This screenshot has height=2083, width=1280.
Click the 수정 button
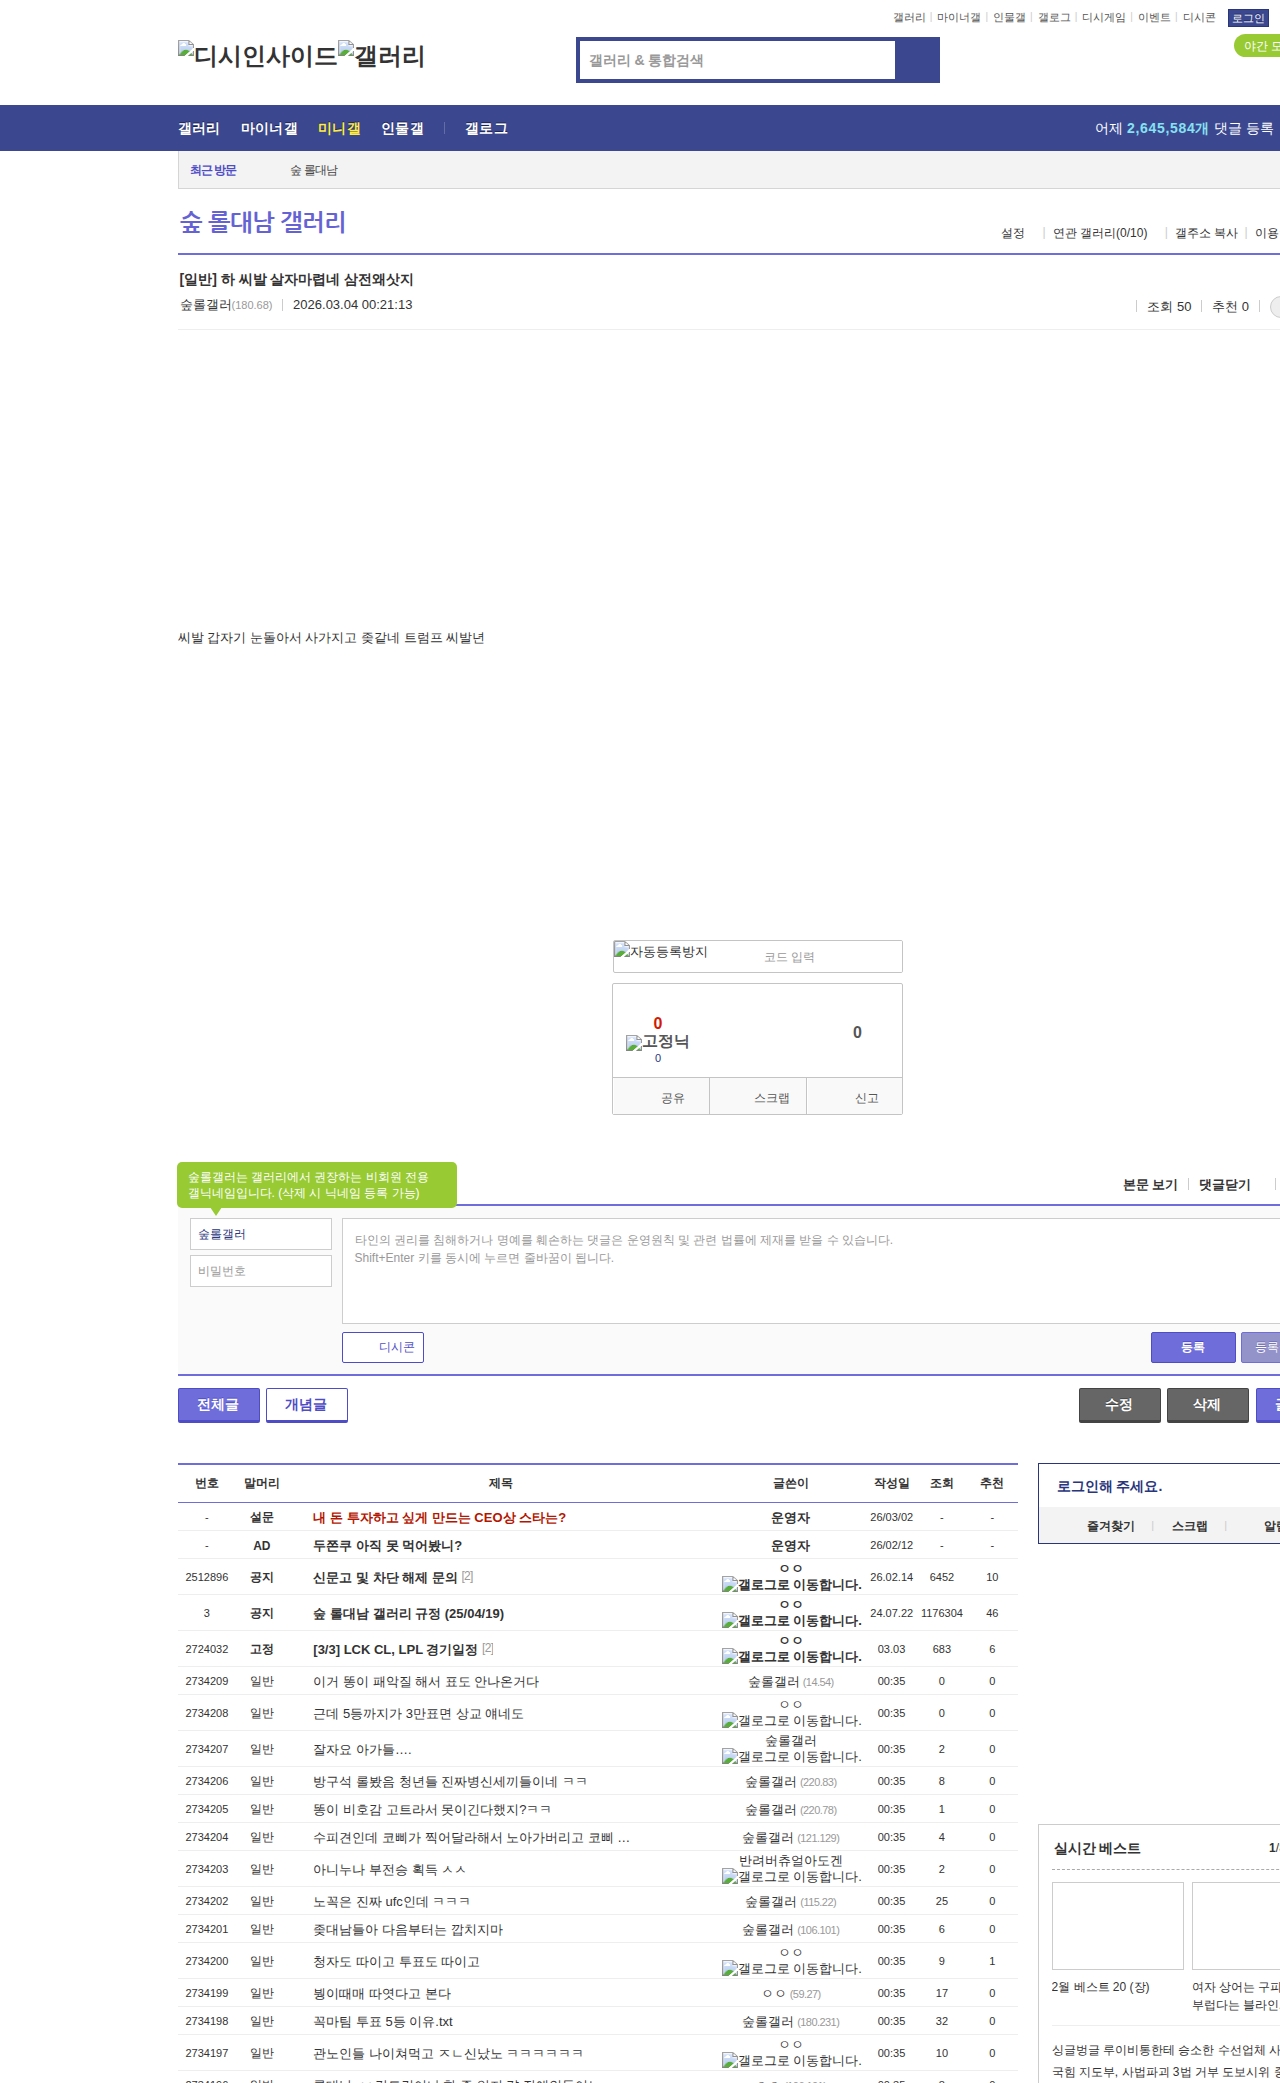tap(1120, 1405)
